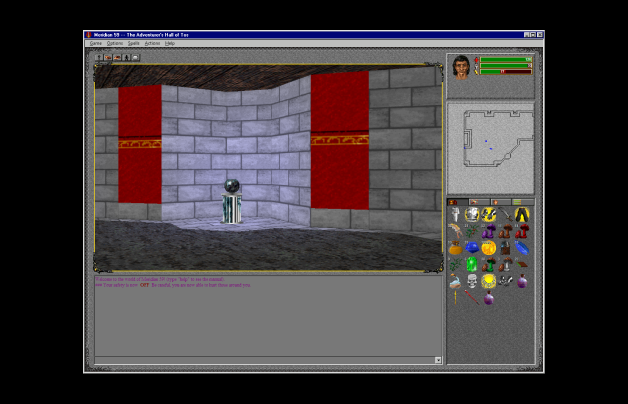
Task: Open the Options menu
Action: point(115,43)
